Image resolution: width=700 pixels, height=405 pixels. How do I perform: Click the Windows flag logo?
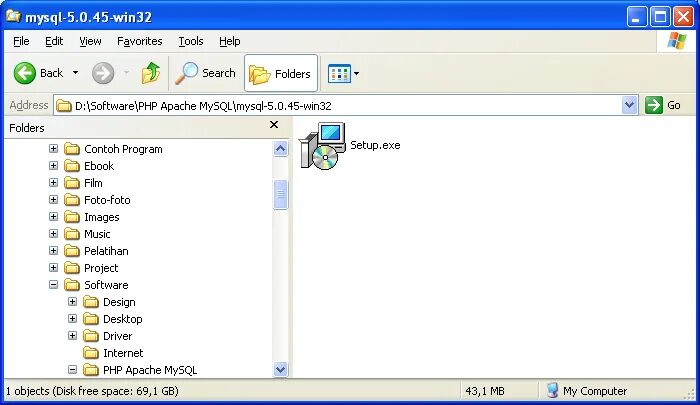pyautogui.click(x=677, y=41)
